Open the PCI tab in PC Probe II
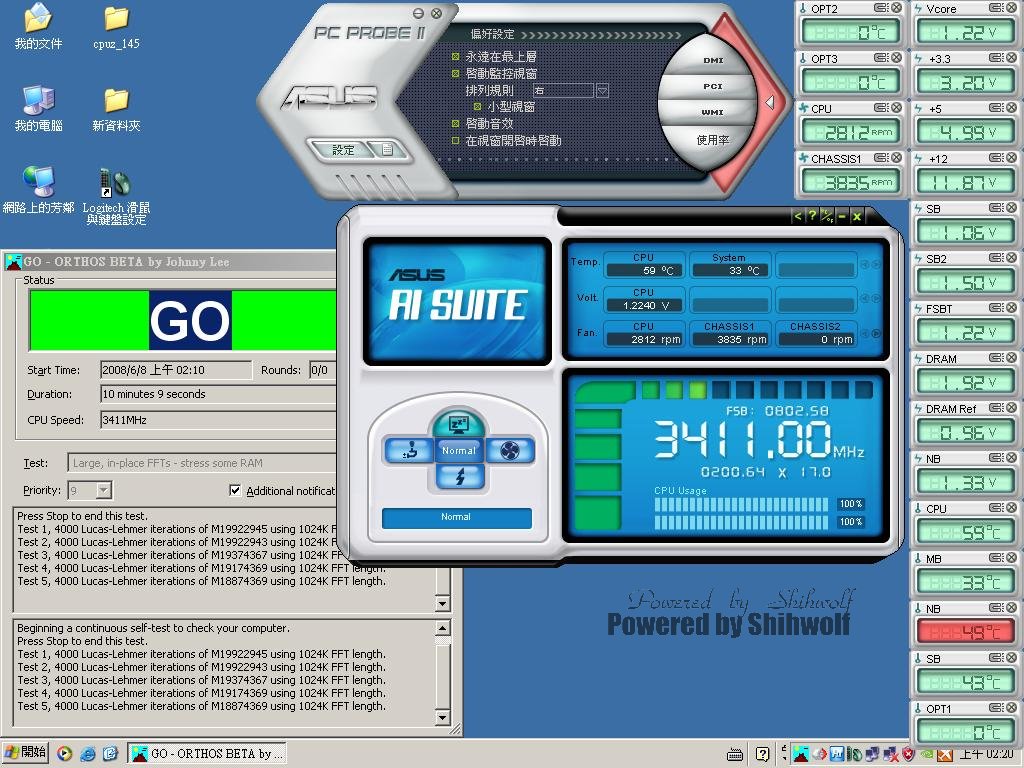This screenshot has height=768, width=1024. (x=712, y=86)
